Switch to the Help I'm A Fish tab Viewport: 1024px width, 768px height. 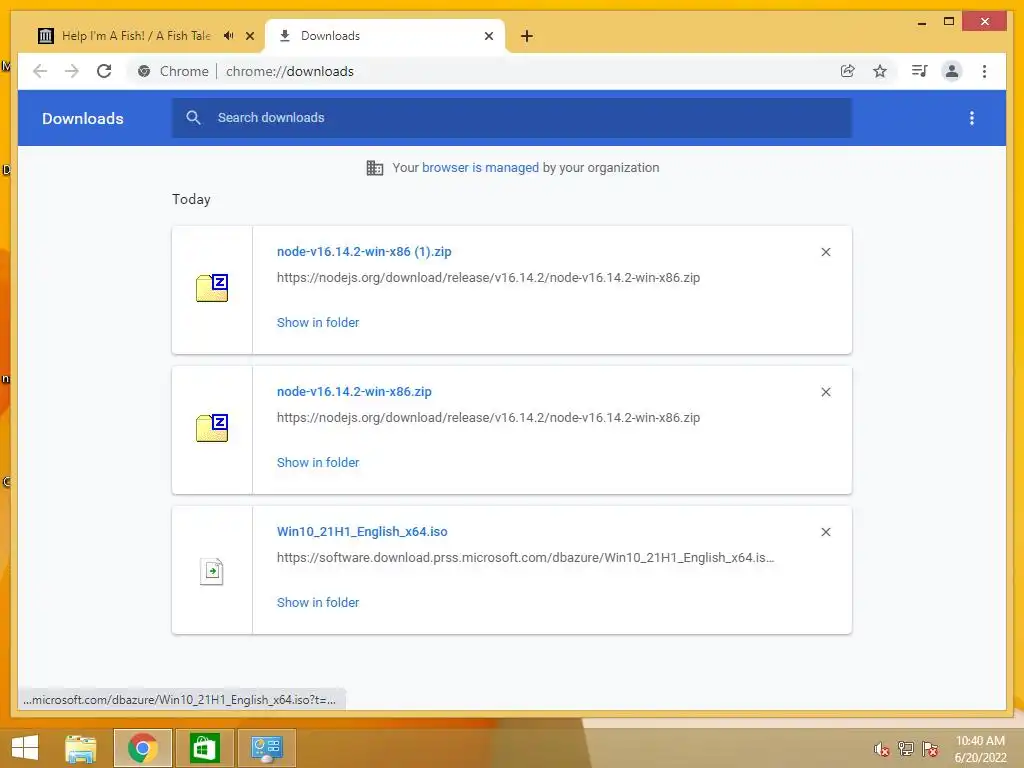[136, 36]
